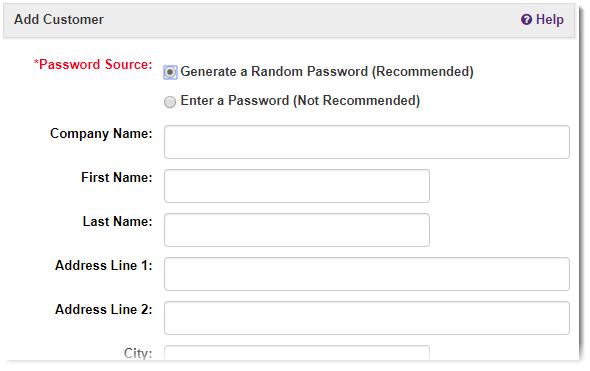Click the Address Line 1 label

104,266
